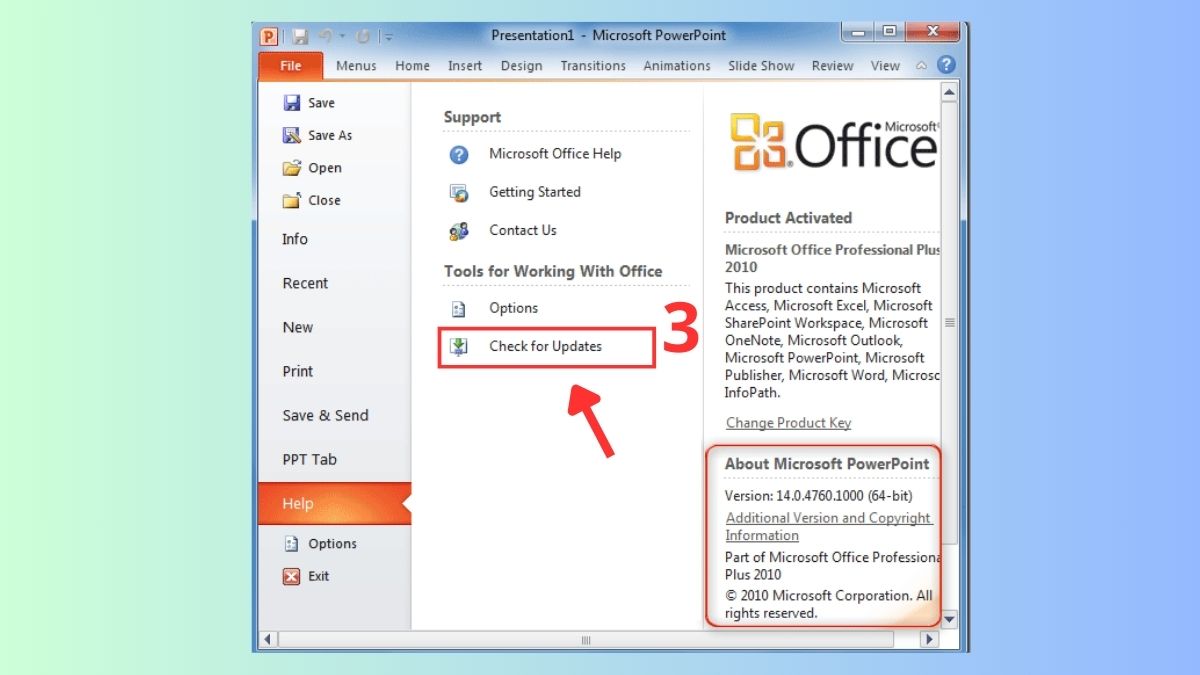Click the Undo icon in Quick Access Toolbar

click(x=325, y=37)
